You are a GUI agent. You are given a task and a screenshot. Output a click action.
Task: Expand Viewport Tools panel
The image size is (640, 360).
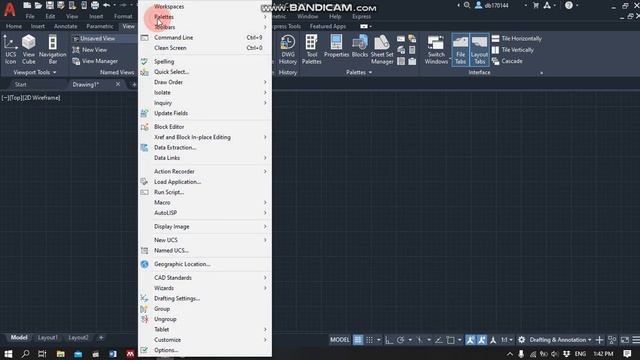click(35, 72)
